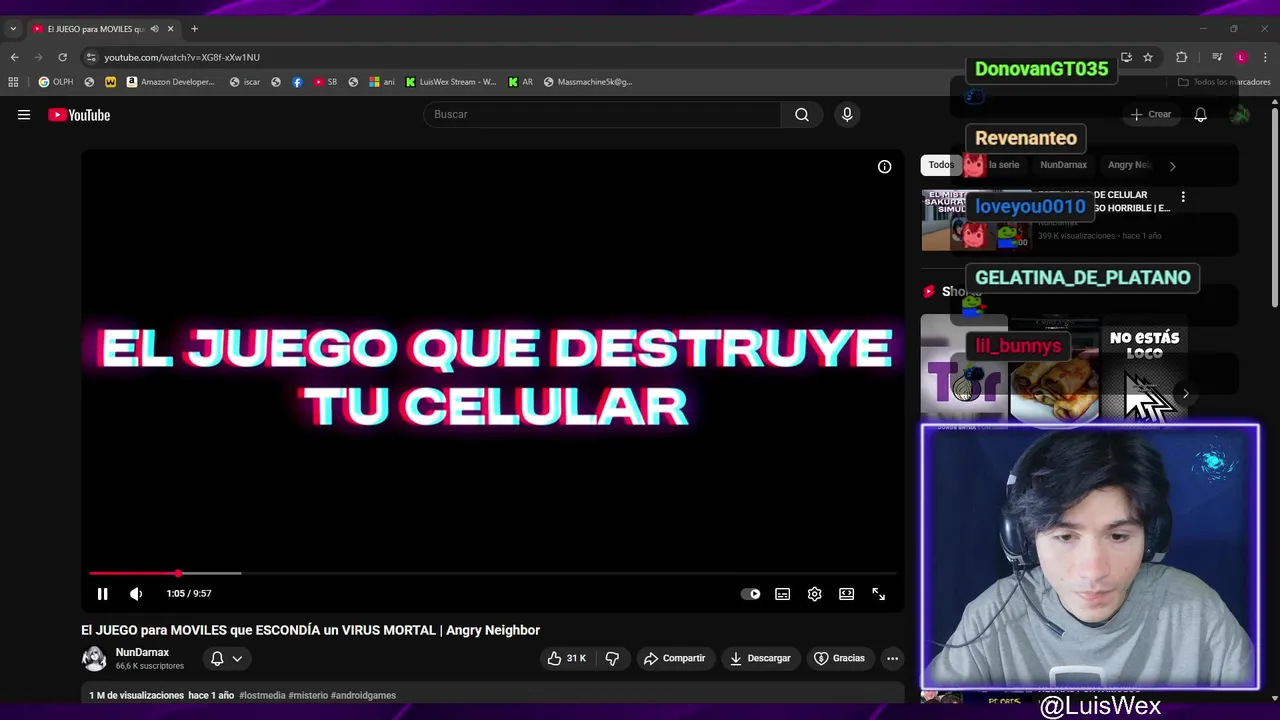Open media controls in Chrome toolbar

[1217, 57]
